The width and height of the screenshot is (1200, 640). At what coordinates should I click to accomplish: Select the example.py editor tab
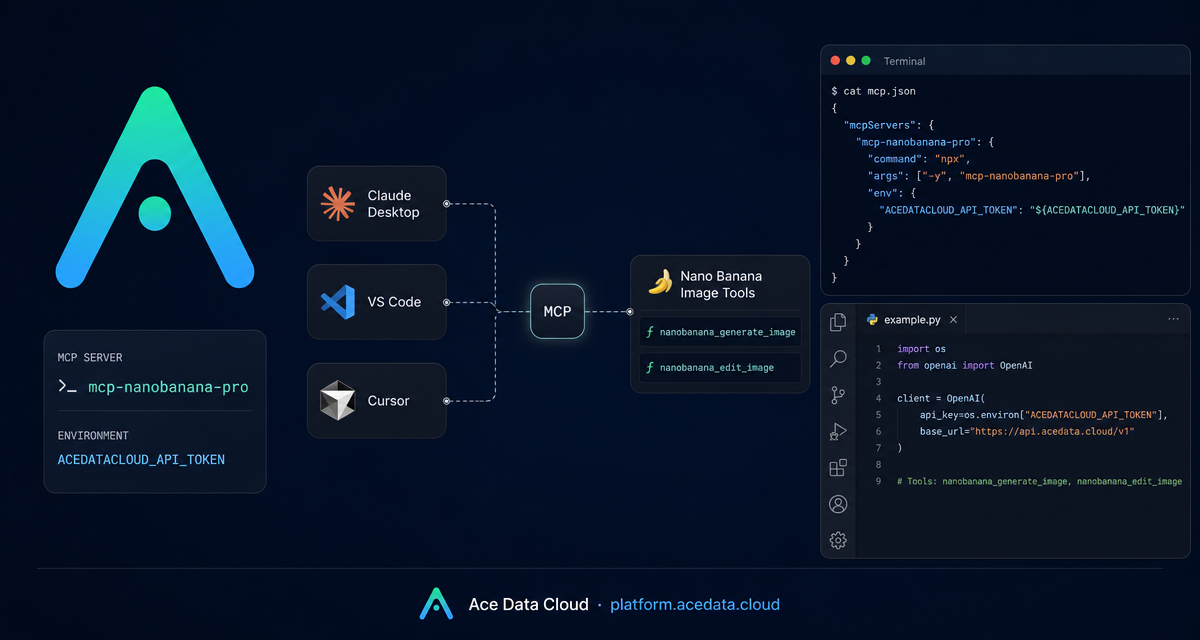click(911, 319)
